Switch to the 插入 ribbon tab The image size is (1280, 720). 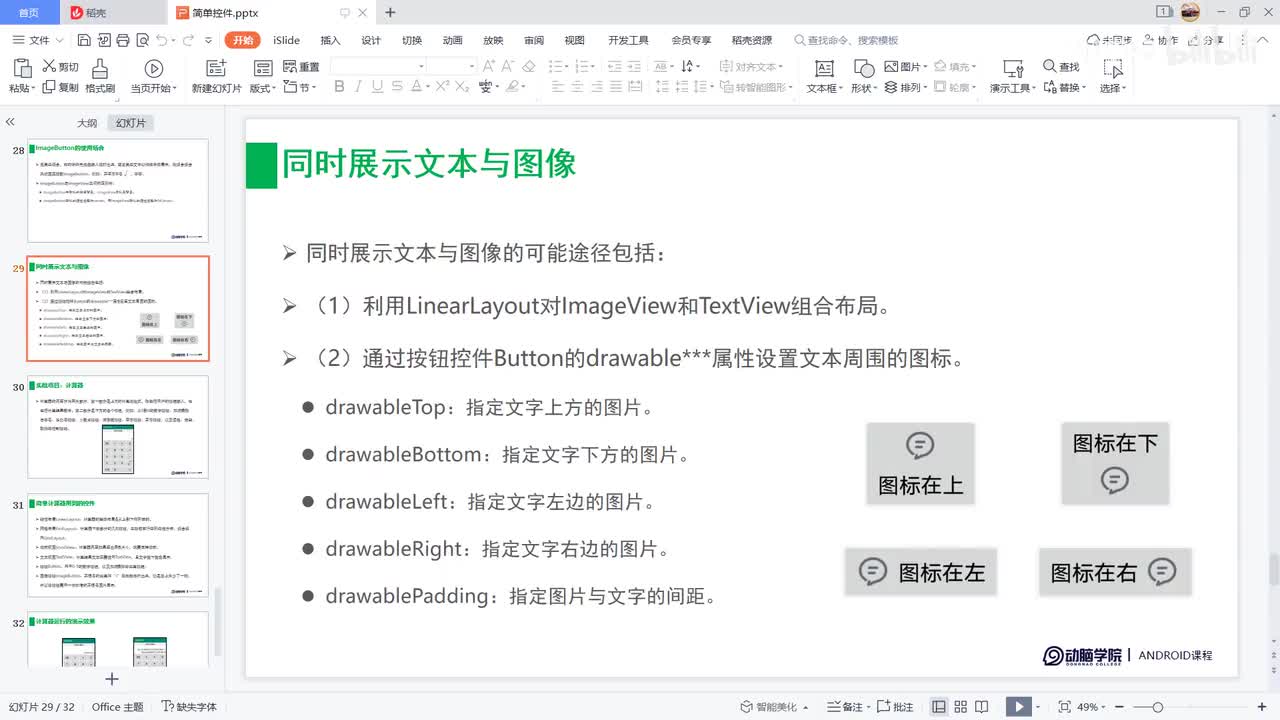click(330, 40)
